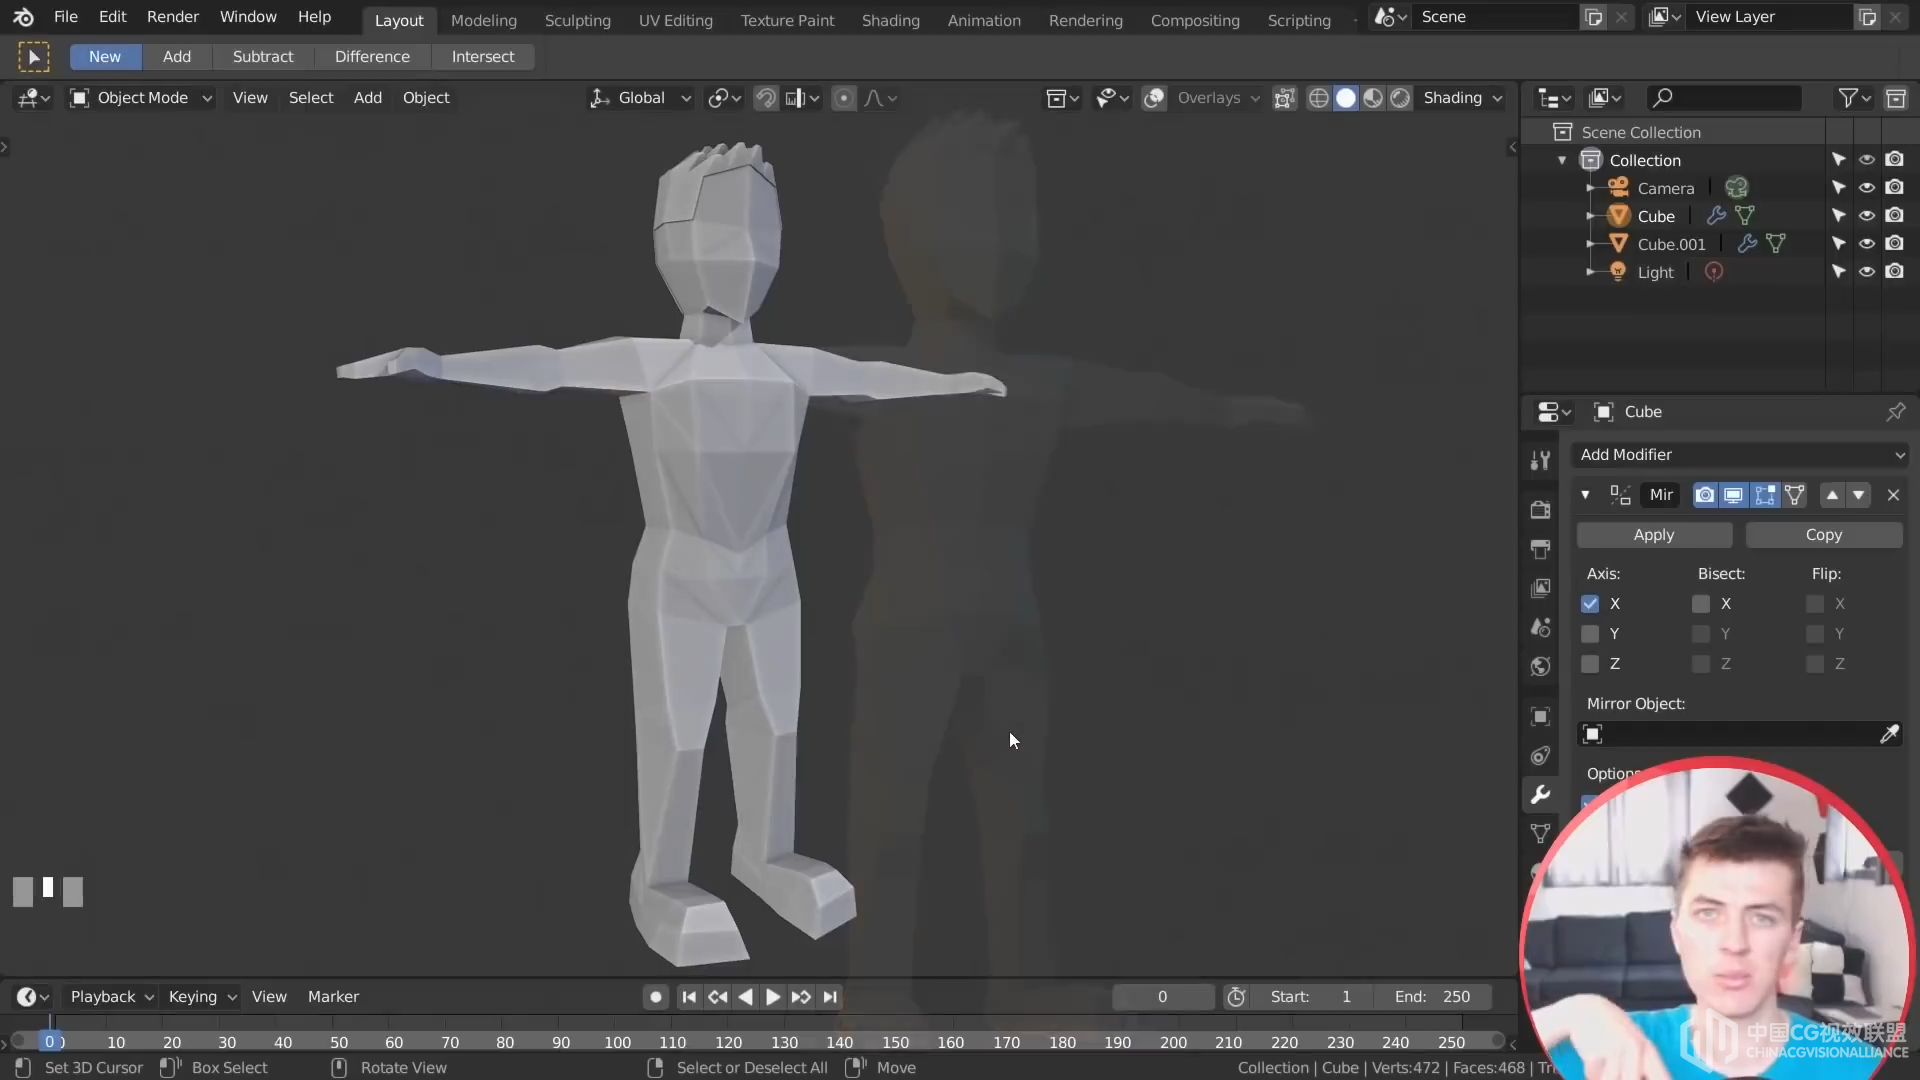Open Keying dropdown in timeline
This screenshot has width=1920, height=1080.
(201, 997)
